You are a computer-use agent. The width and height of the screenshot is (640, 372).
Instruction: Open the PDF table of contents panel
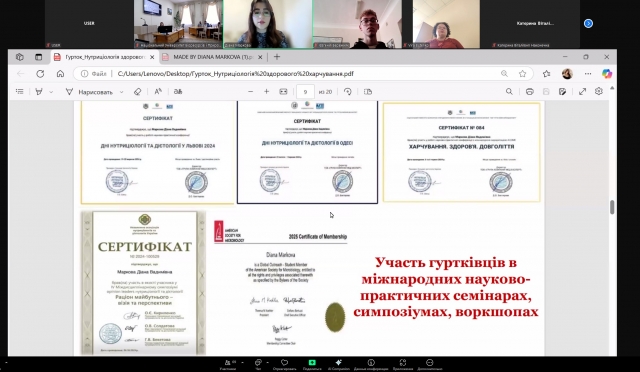(20, 91)
